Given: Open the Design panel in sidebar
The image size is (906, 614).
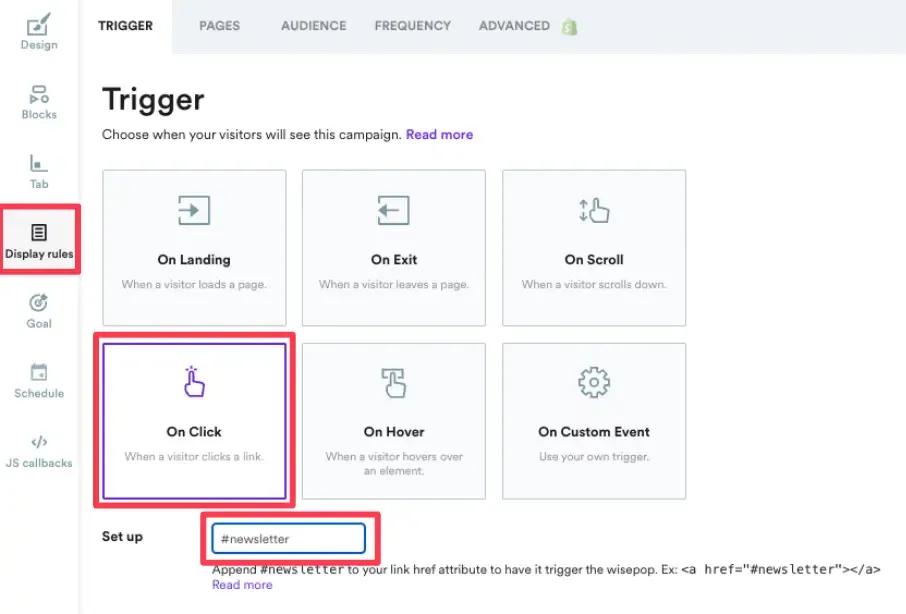Looking at the screenshot, I should click(39, 32).
